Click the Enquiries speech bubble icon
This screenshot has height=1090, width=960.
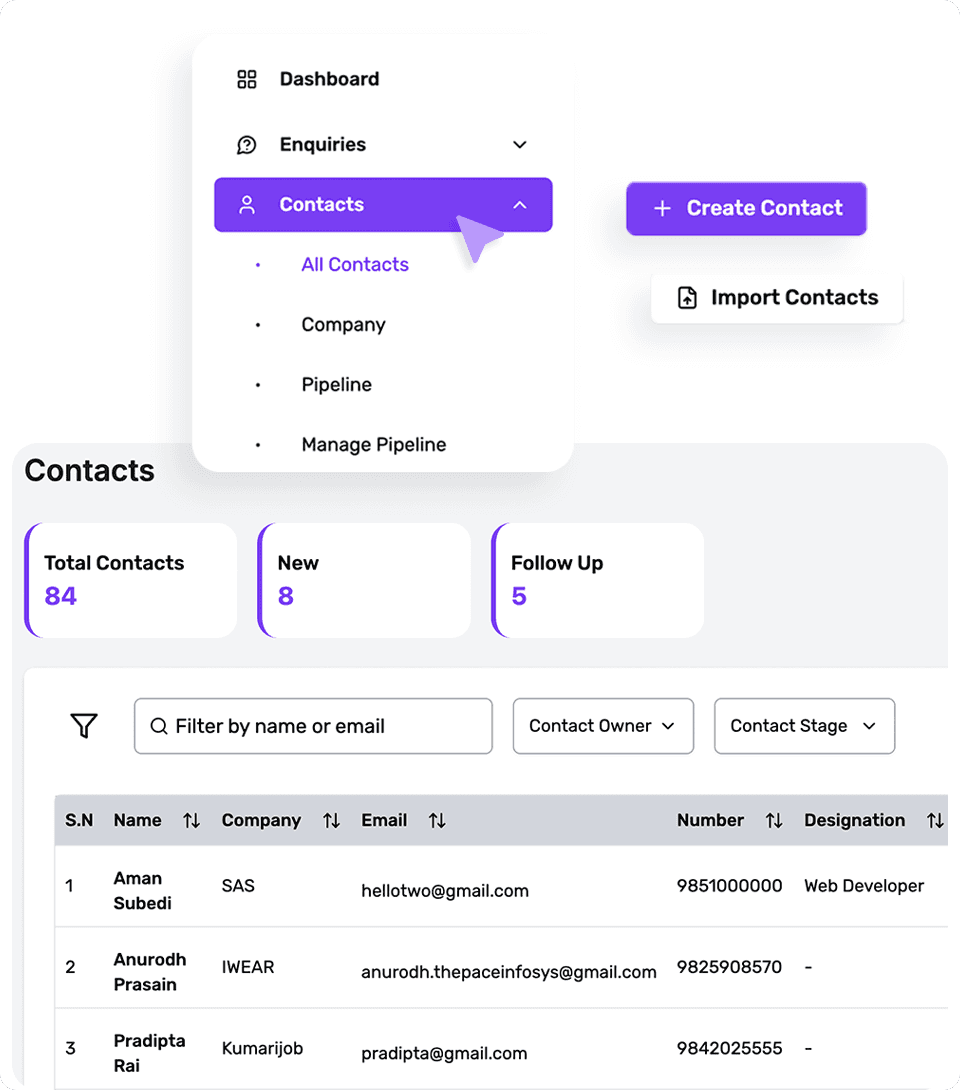247,144
